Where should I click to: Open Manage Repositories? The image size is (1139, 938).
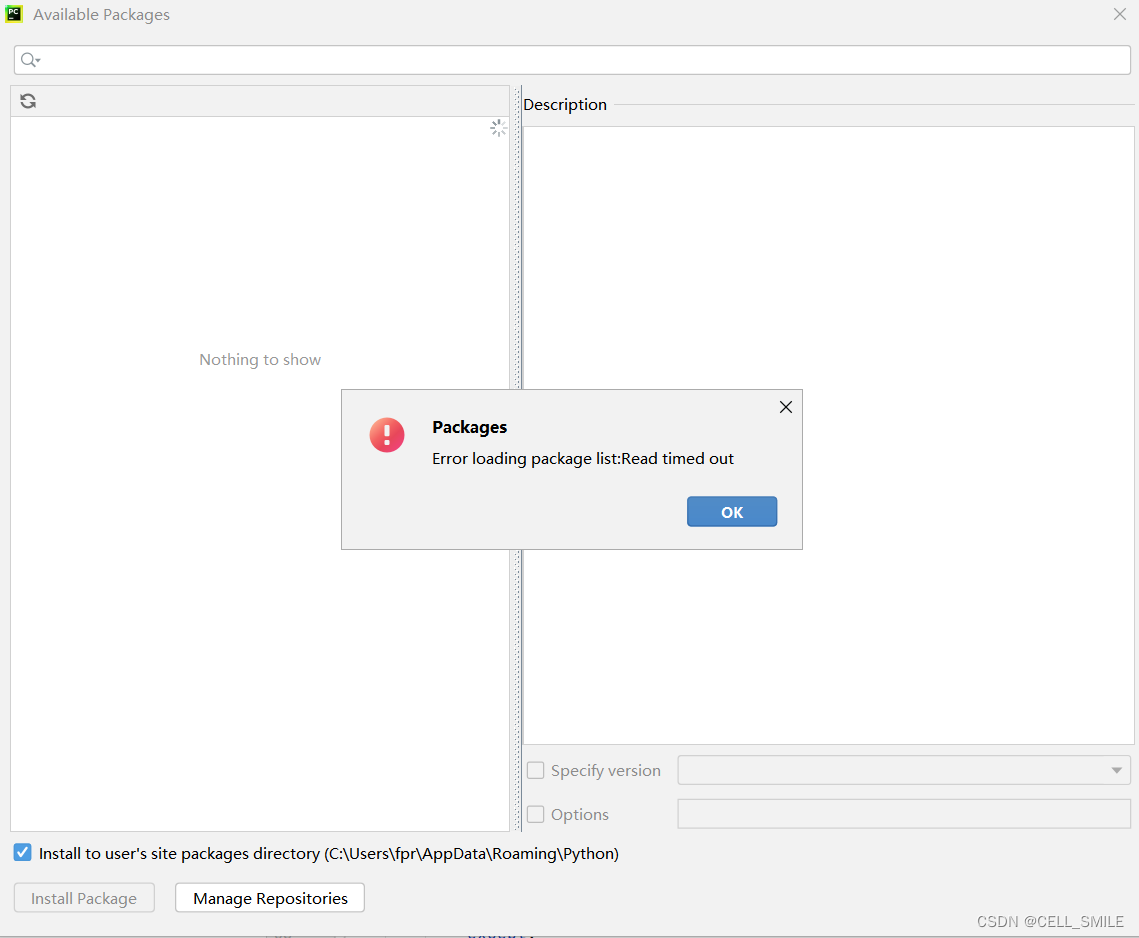pyautogui.click(x=269, y=898)
